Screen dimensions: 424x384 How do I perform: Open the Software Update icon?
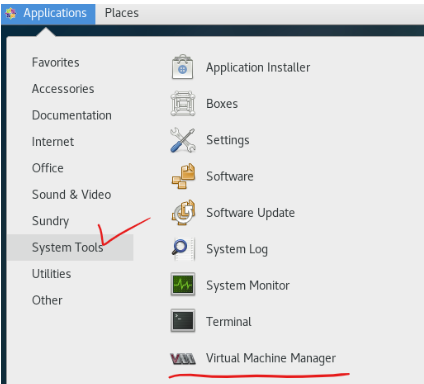(x=183, y=213)
